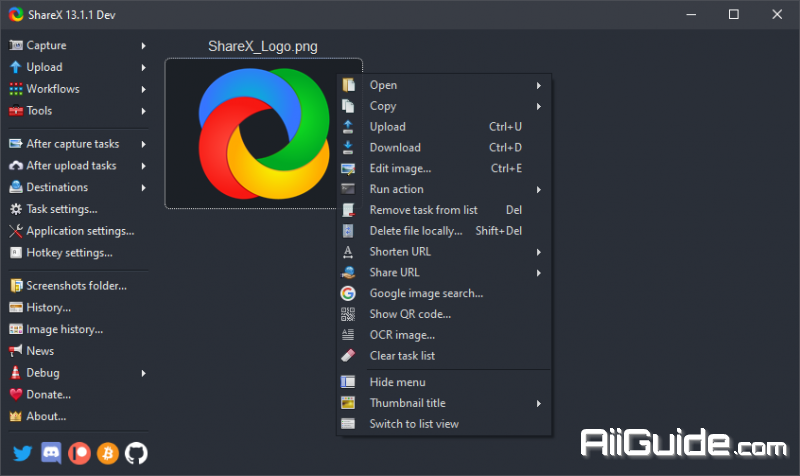Click the Capture camera icon
Image resolution: width=800 pixels, height=476 pixels.
[16, 45]
